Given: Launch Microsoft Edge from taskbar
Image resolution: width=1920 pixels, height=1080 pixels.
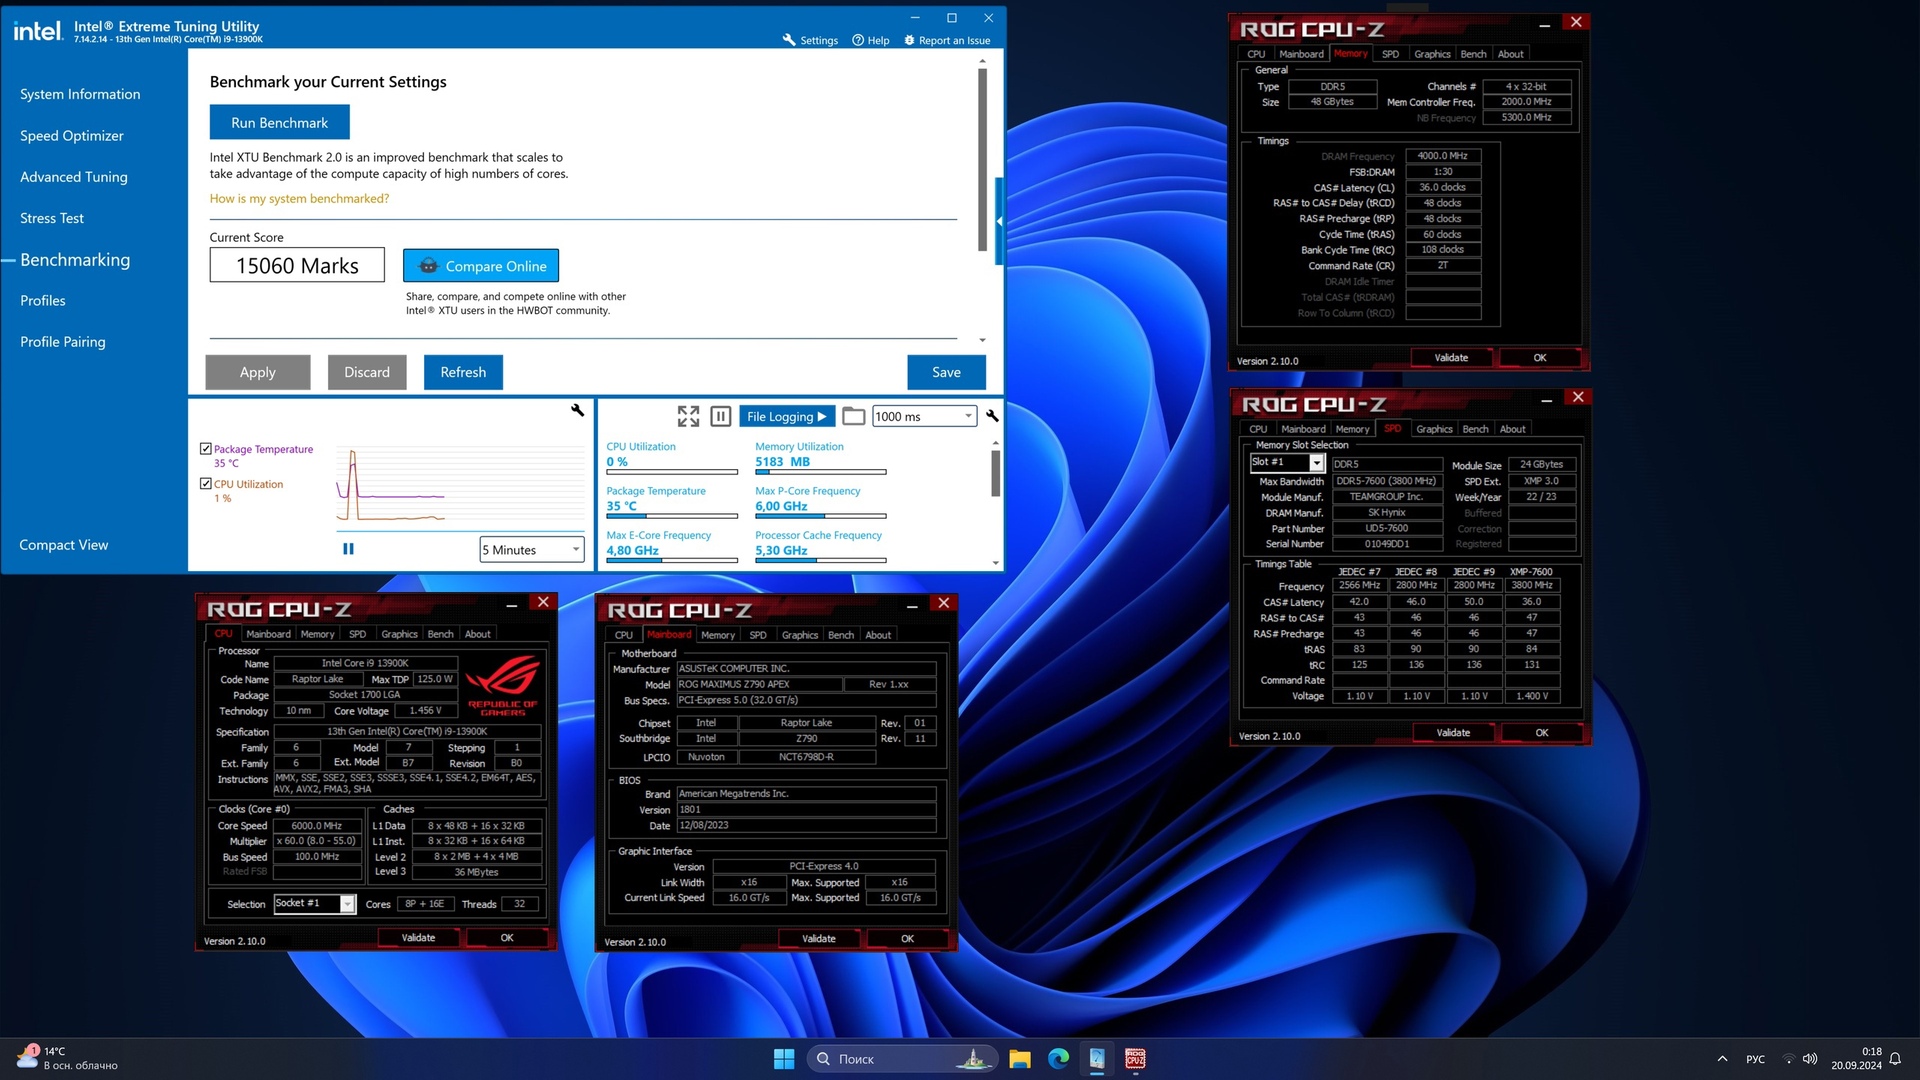Looking at the screenshot, I should [x=1058, y=1059].
